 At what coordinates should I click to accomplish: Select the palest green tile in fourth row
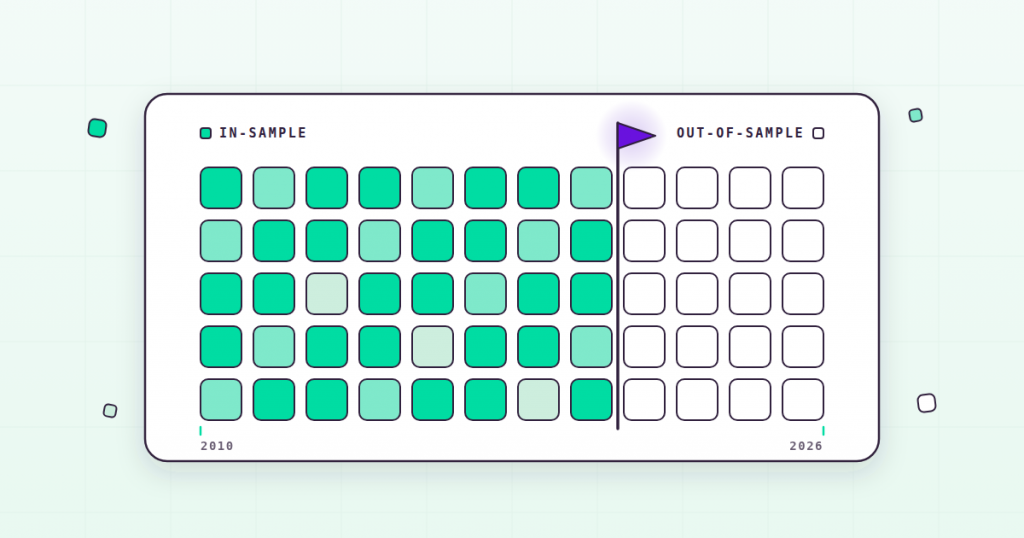click(x=432, y=347)
